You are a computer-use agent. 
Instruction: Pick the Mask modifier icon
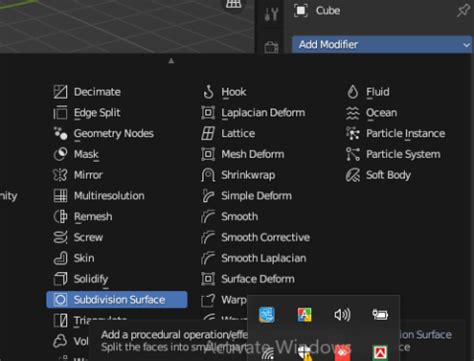pos(60,154)
